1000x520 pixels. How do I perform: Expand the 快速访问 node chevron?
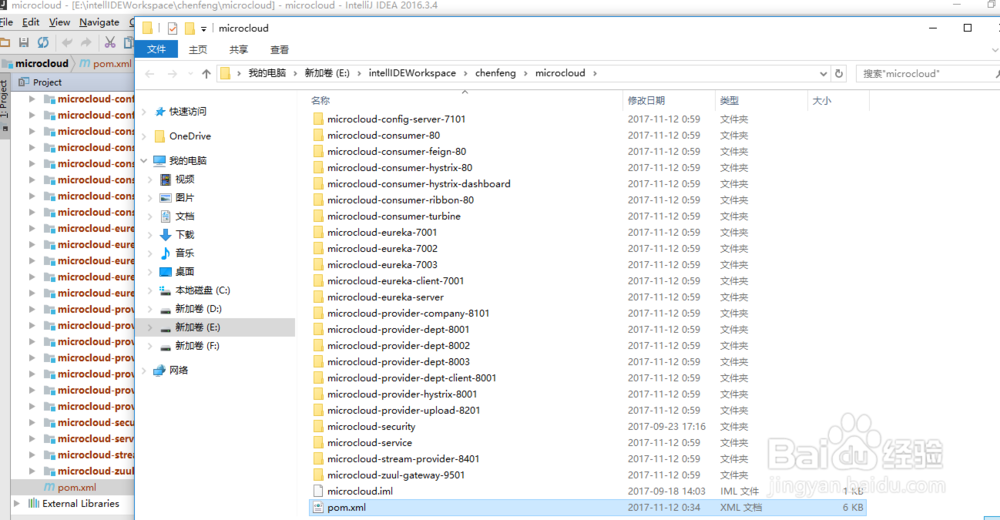click(143, 112)
